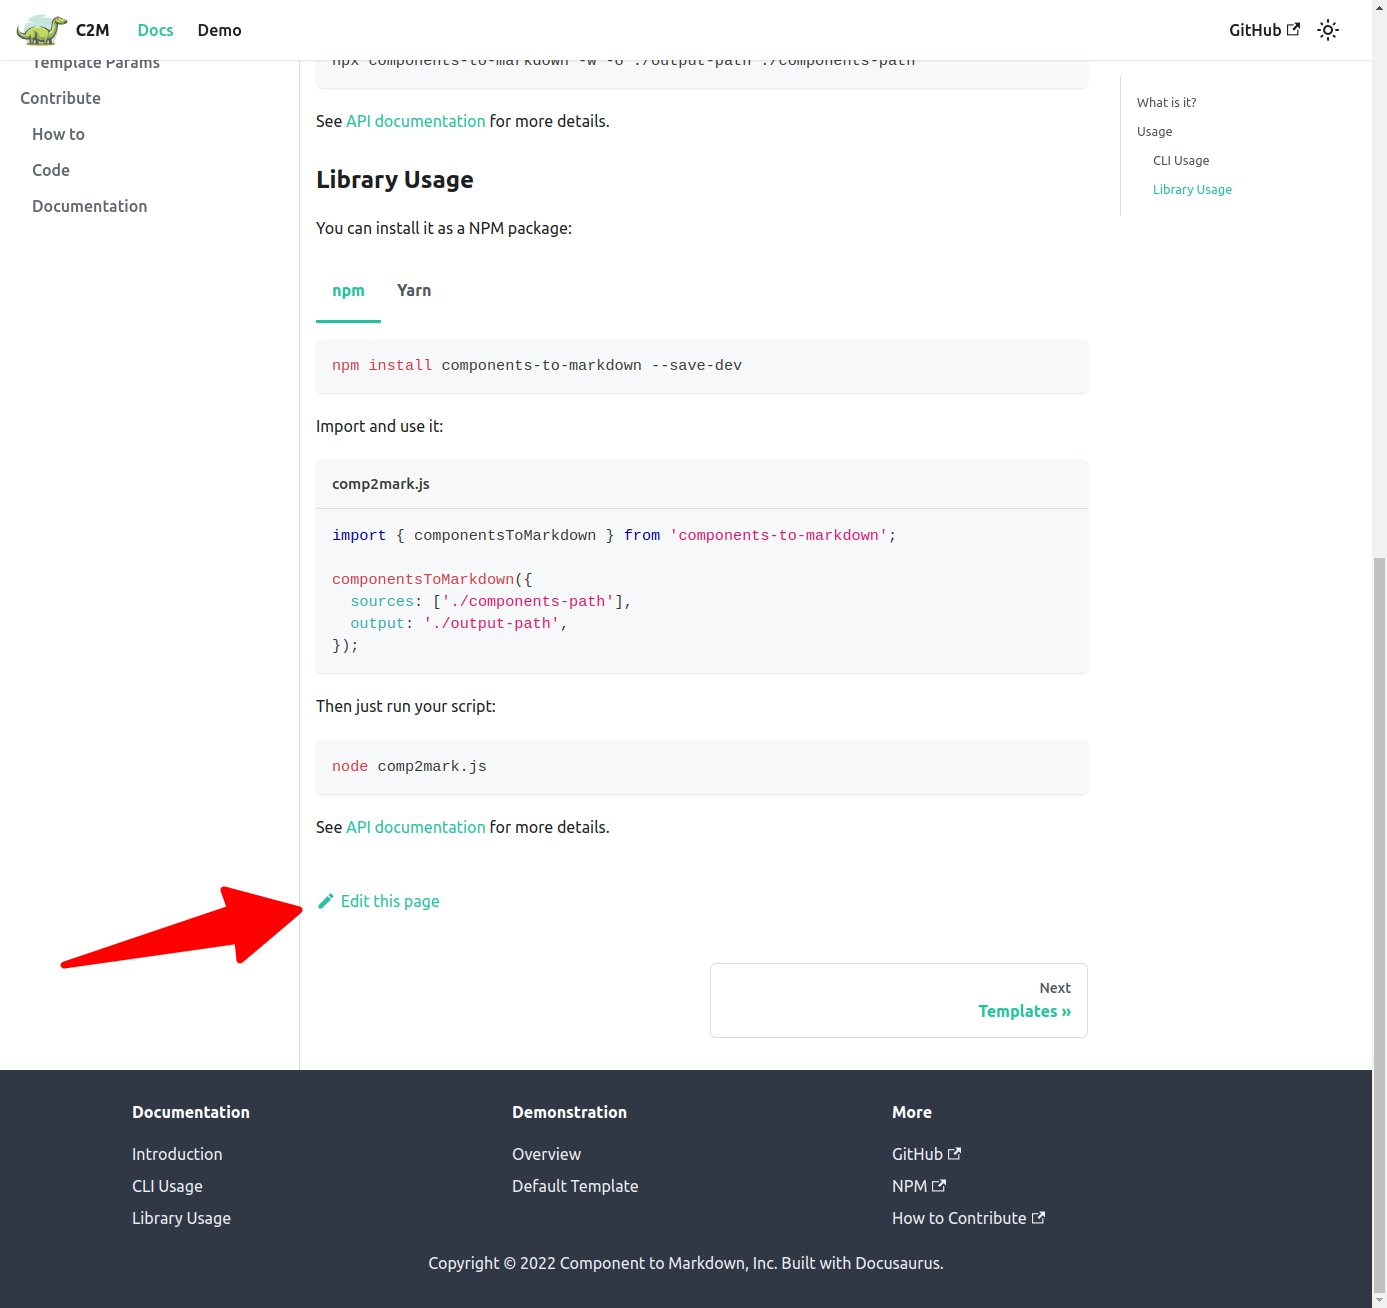This screenshot has height=1308, width=1387.
Task: Open the Docs navbar item
Action: [155, 30]
